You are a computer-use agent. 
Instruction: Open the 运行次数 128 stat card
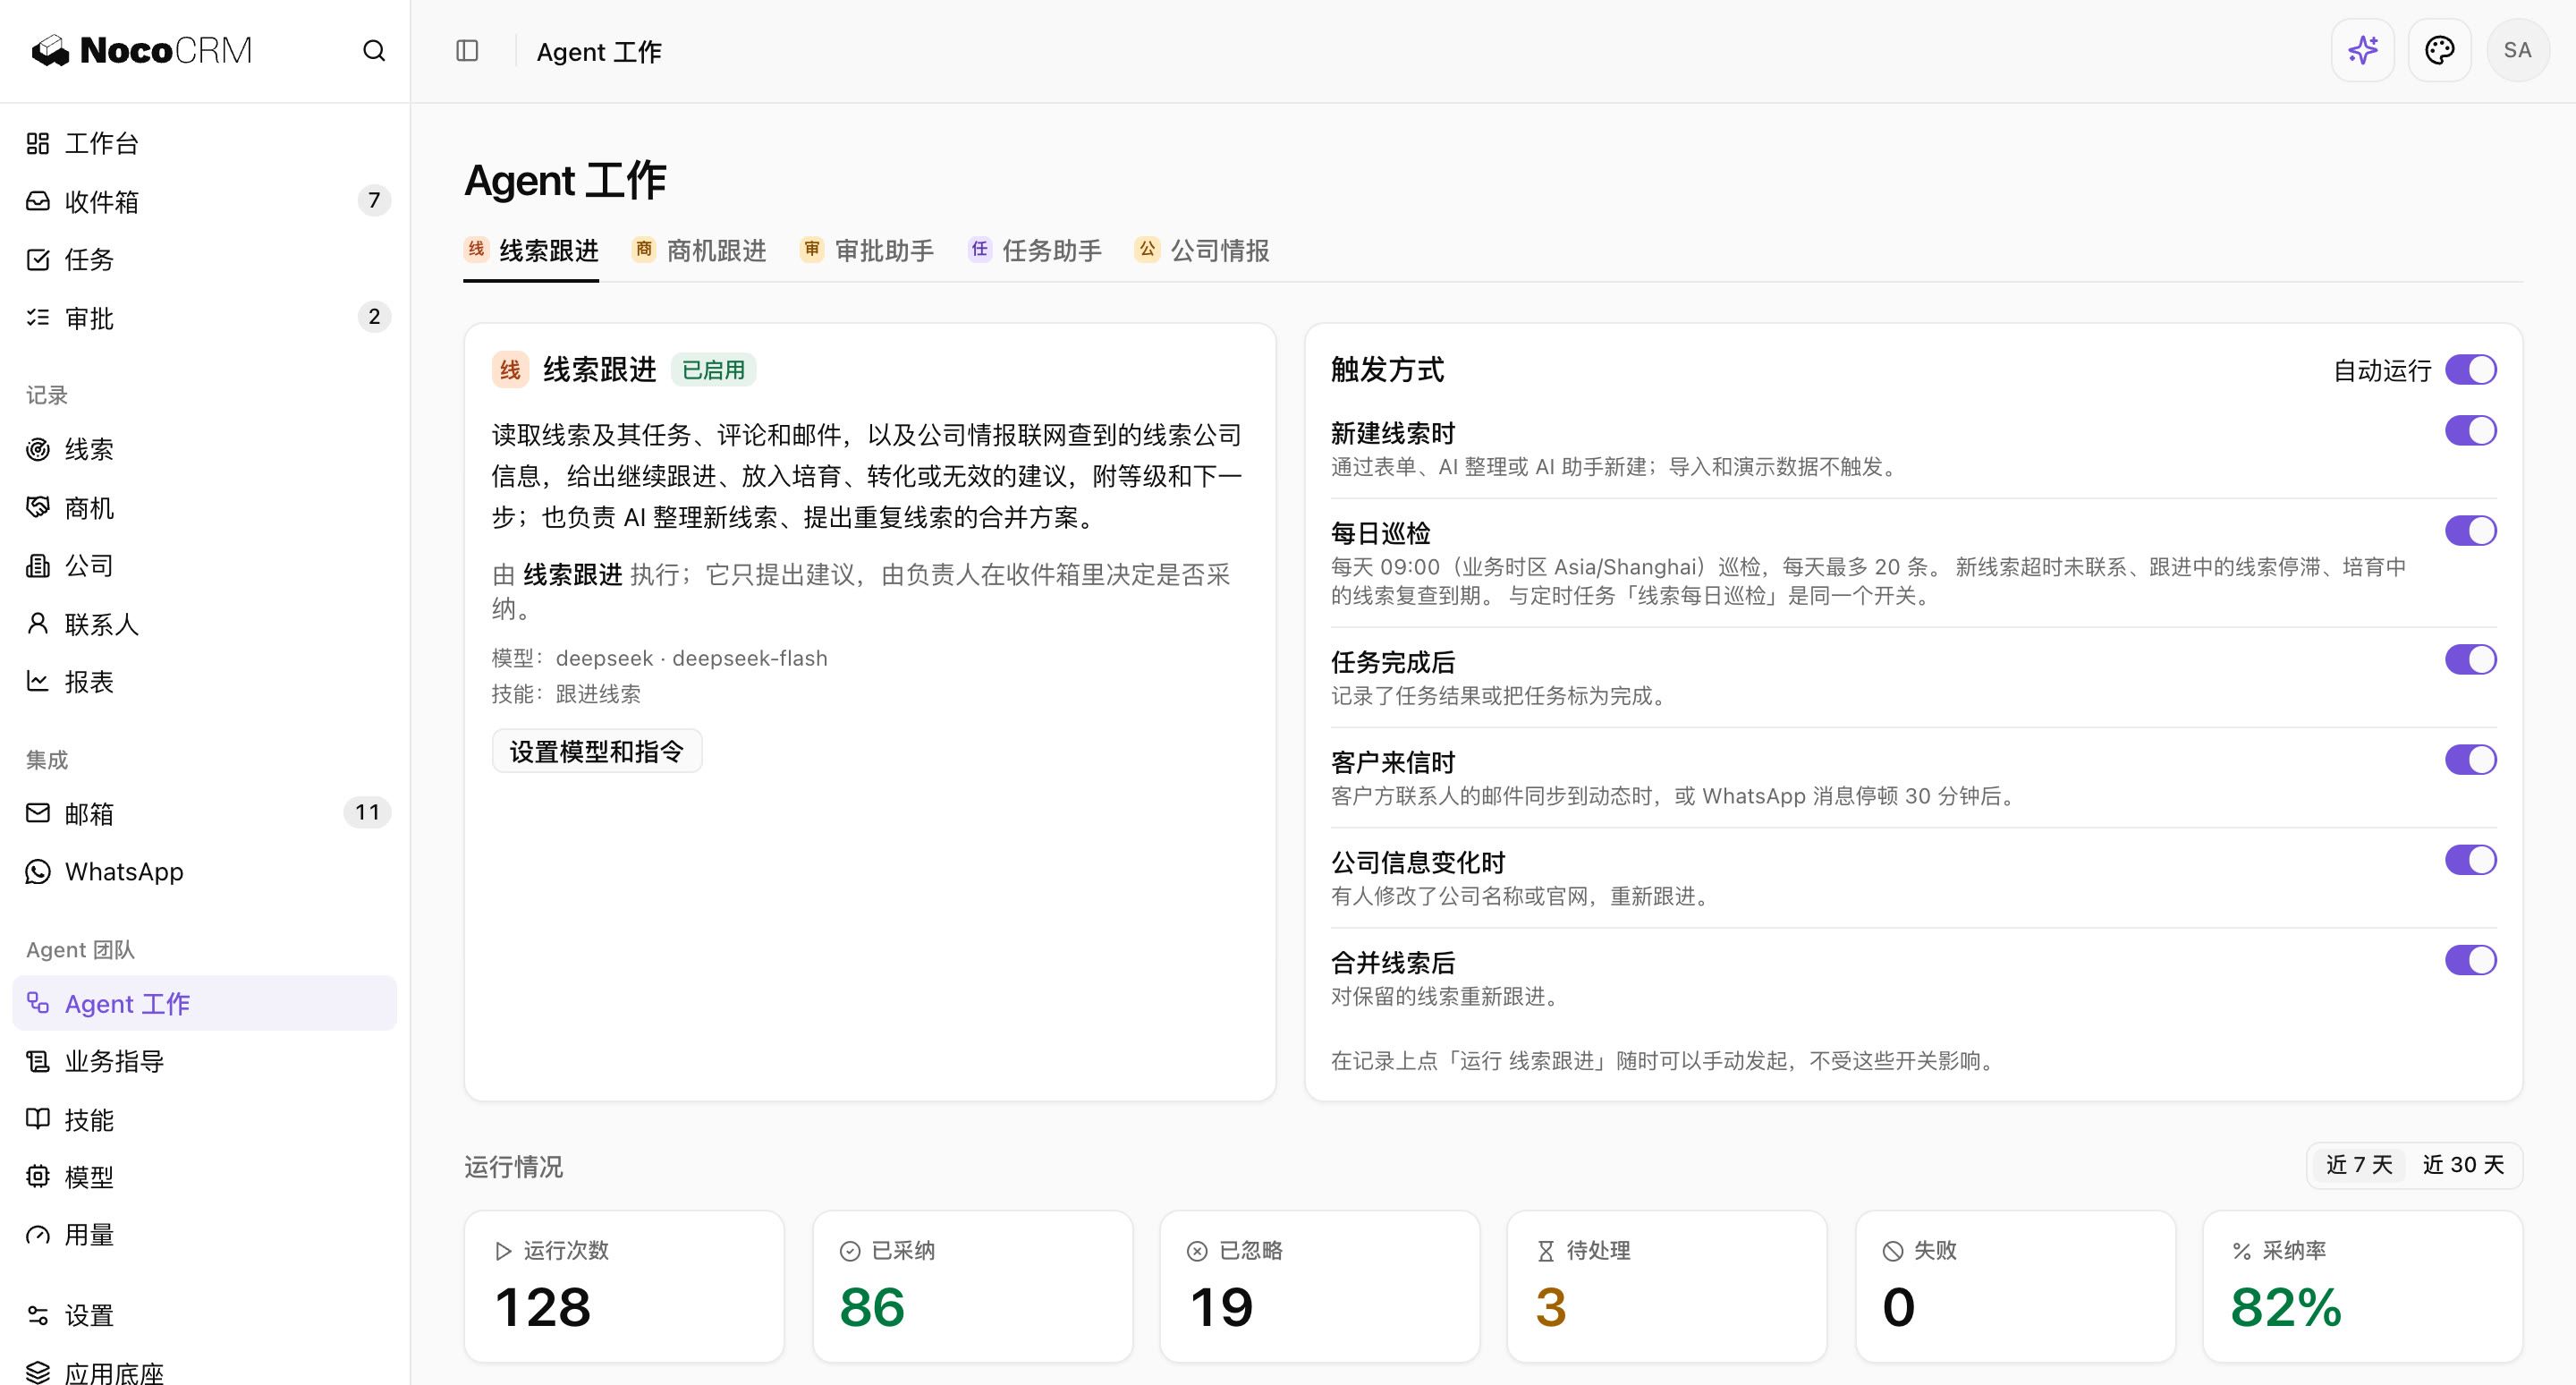[x=624, y=1286]
